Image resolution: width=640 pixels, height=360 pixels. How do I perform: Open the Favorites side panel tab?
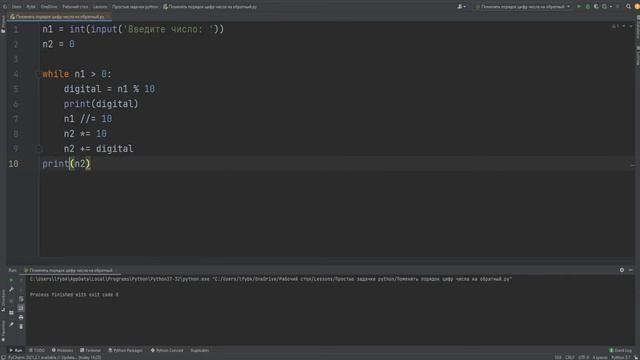pyautogui.click(x=3, y=330)
